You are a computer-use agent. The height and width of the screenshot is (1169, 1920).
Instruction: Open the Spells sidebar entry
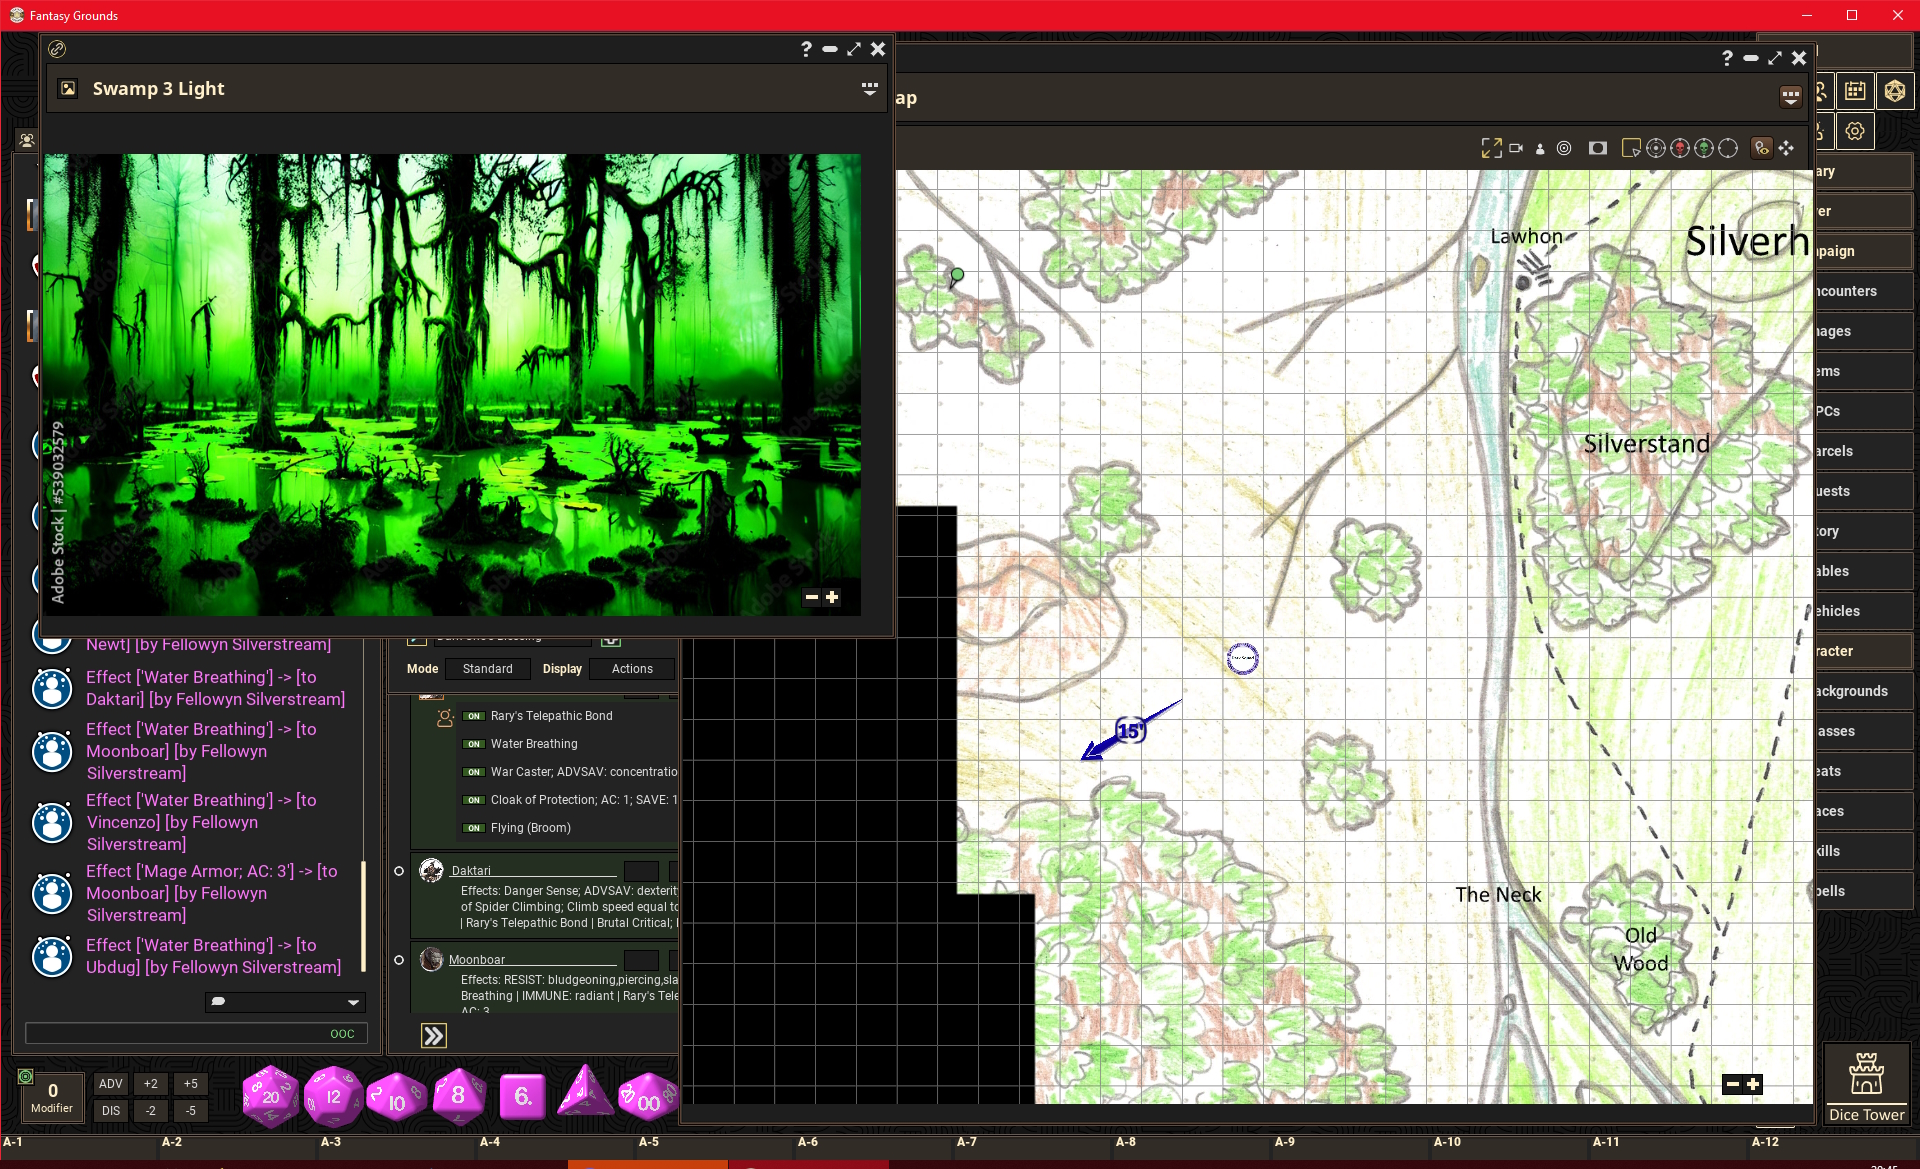(1860, 891)
